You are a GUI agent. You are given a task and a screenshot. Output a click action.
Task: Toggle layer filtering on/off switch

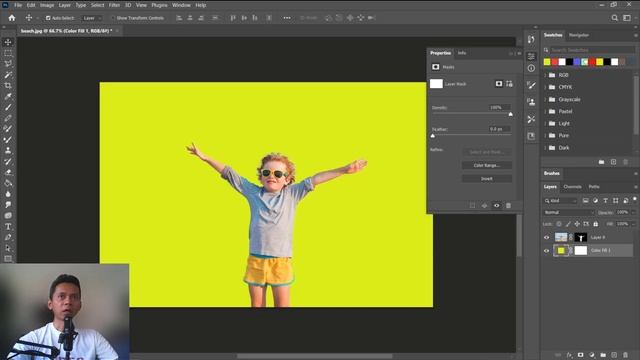tap(635, 200)
